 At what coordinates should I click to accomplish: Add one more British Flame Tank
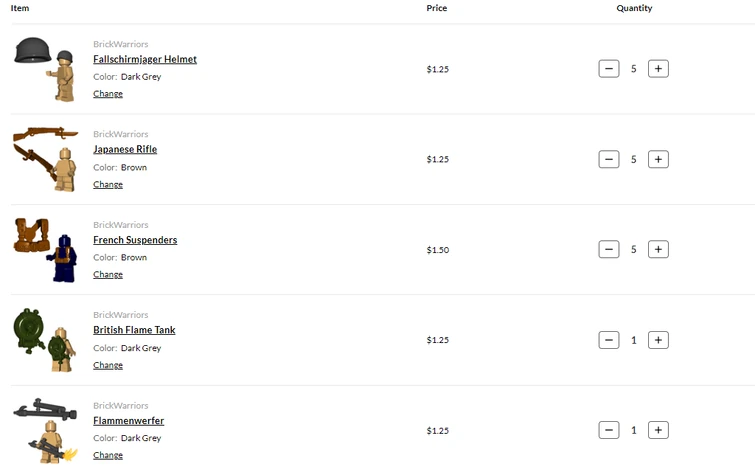[658, 340]
